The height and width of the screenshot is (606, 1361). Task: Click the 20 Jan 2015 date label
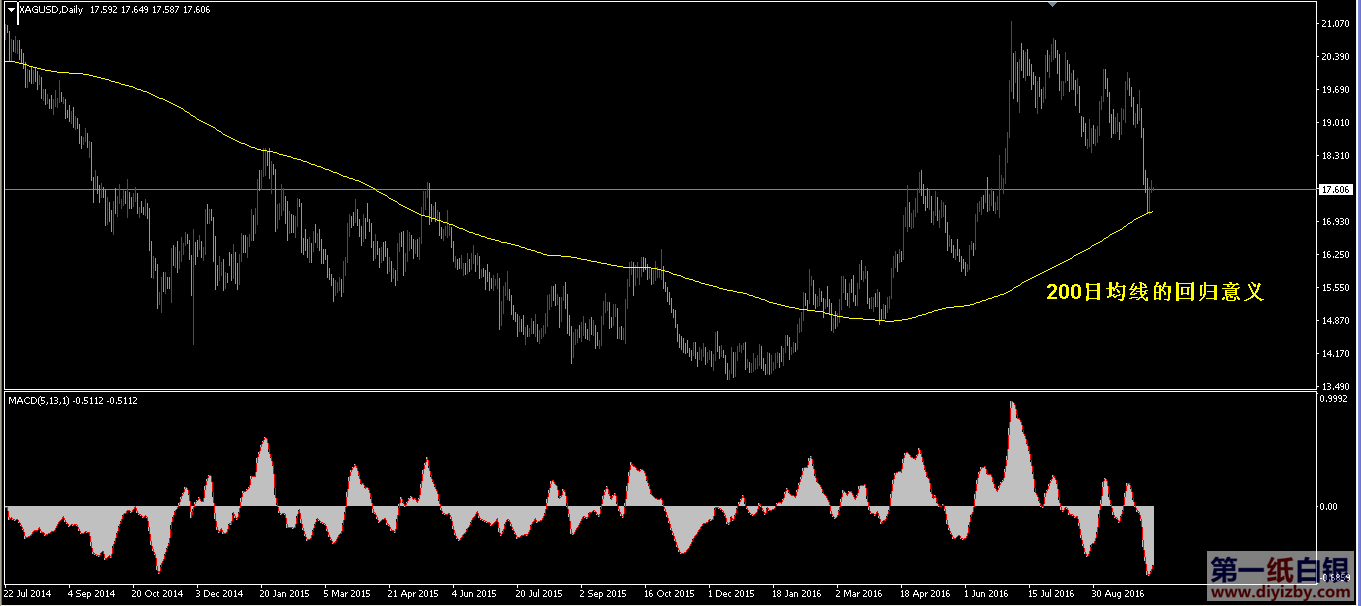click(x=285, y=593)
